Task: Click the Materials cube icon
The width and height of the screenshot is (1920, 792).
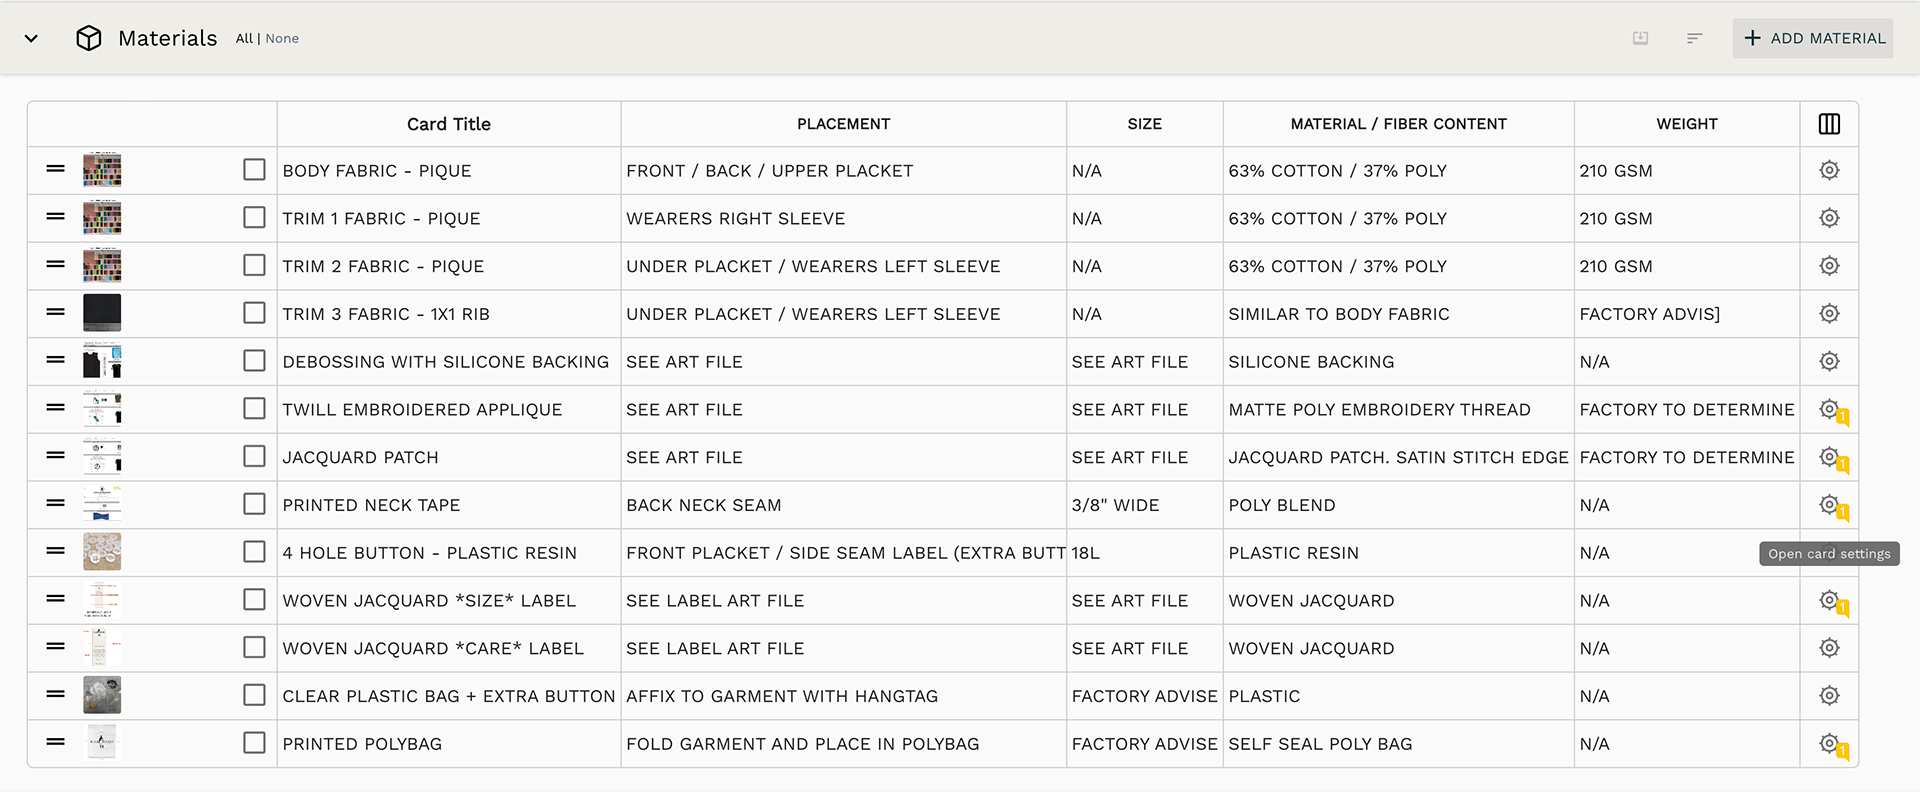Action: 89,38
